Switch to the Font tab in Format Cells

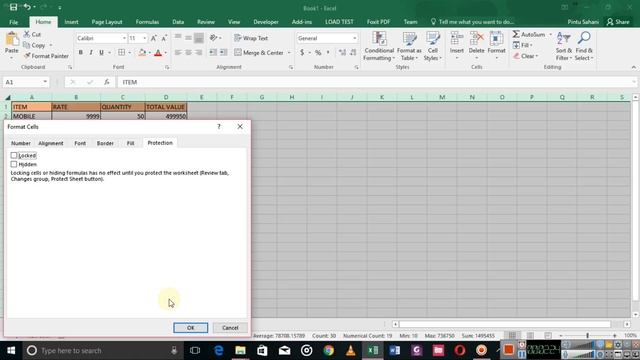[80, 143]
